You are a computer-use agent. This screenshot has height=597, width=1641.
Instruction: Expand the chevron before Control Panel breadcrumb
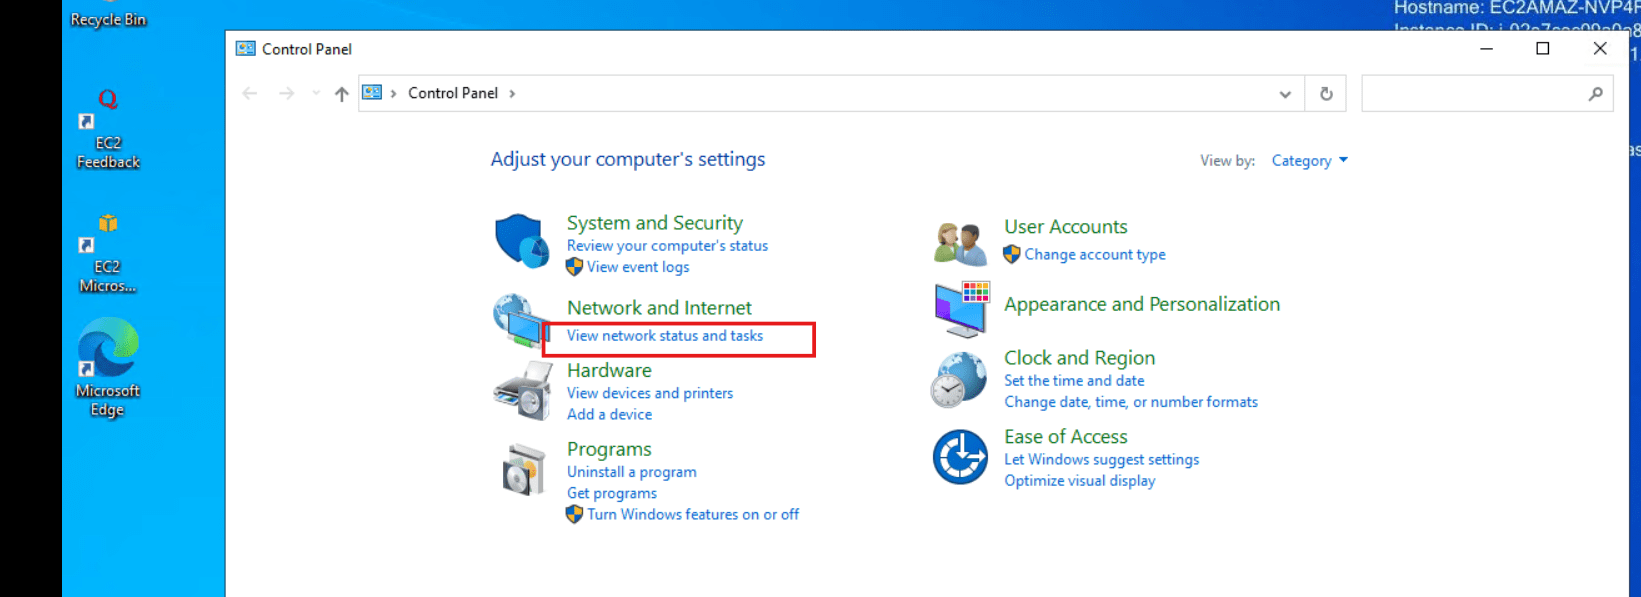point(394,94)
